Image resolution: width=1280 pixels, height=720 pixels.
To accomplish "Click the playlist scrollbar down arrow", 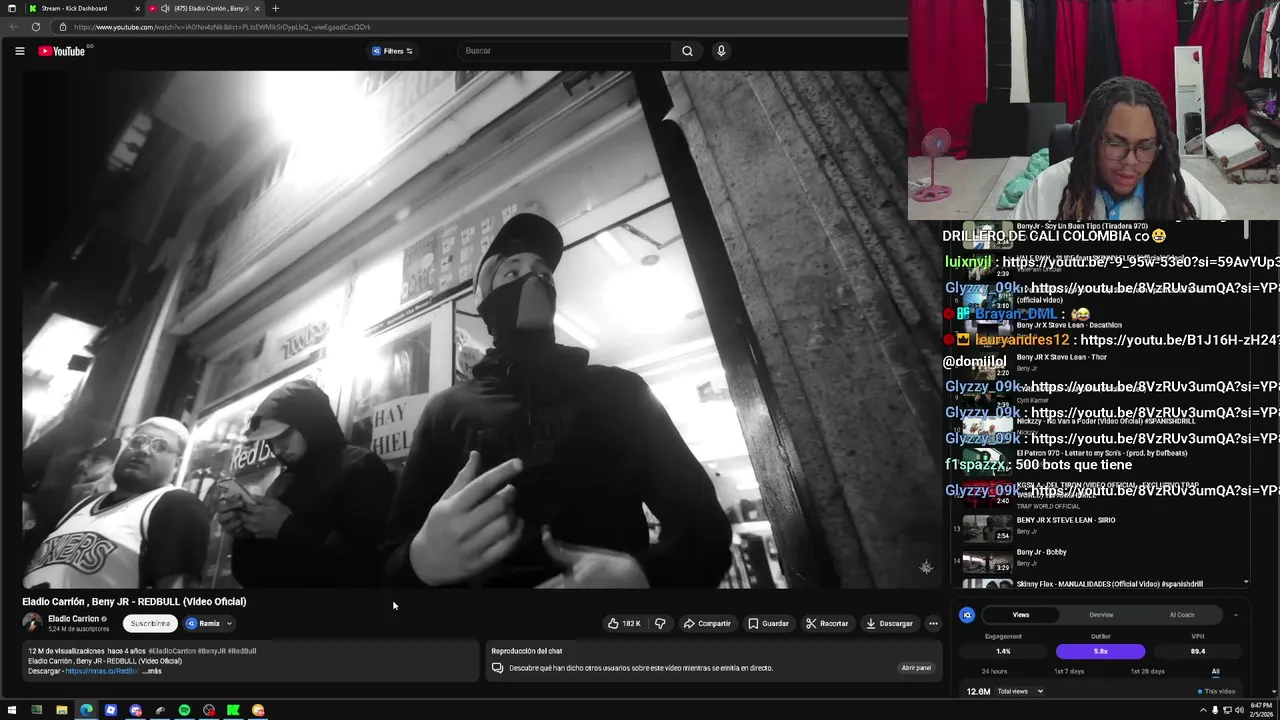I will coord(1246,582).
